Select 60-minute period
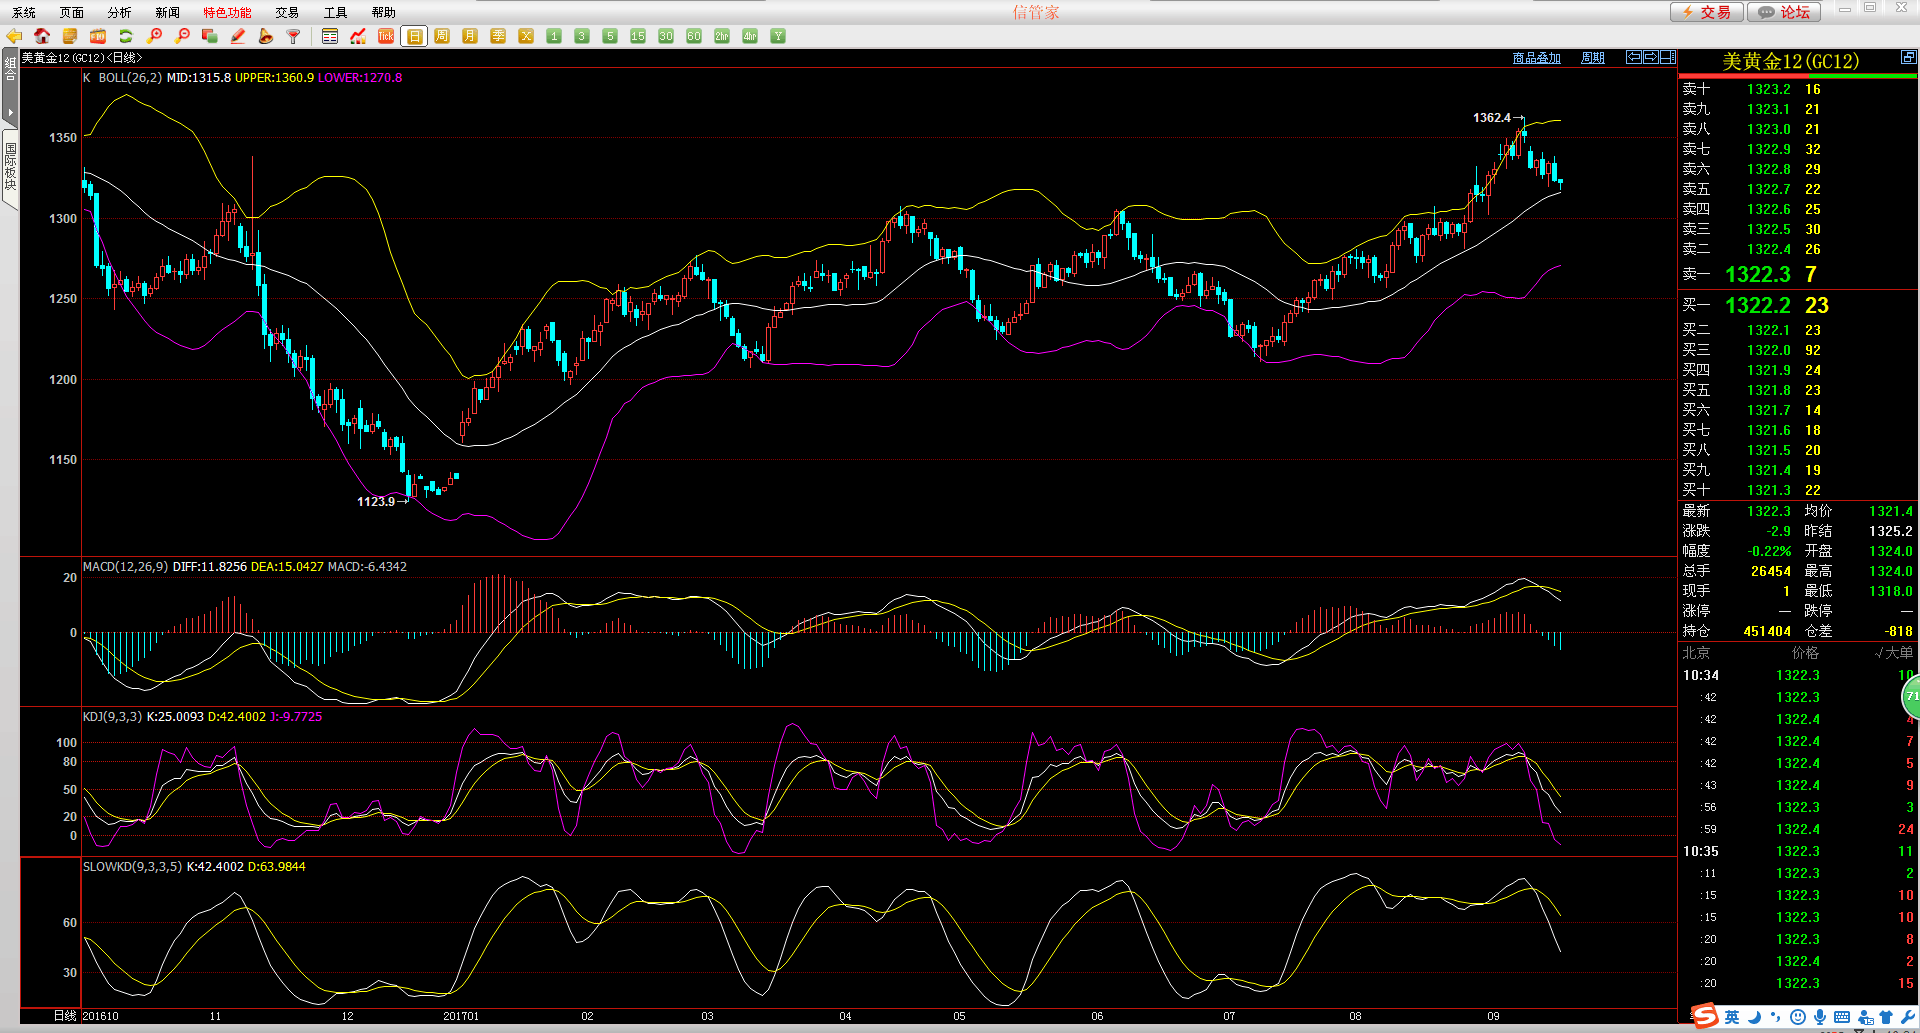Viewport: 1920px width, 1033px height. [x=694, y=36]
